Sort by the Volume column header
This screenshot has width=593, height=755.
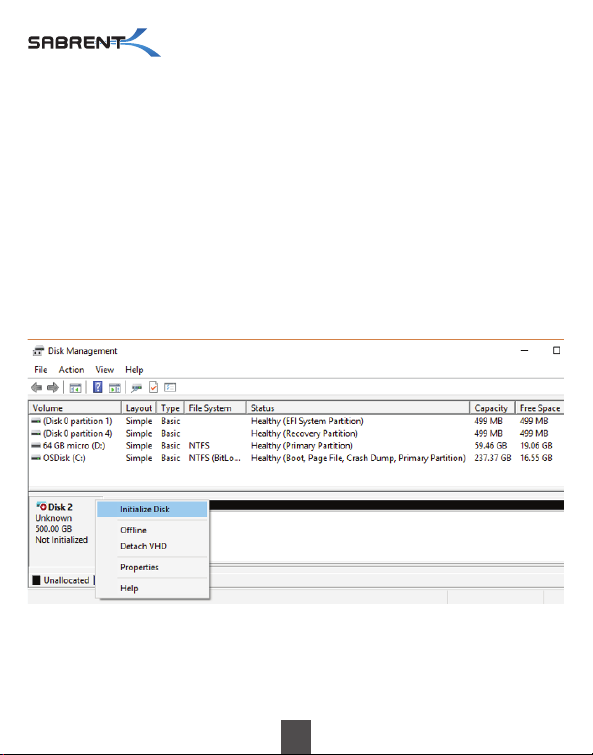[x=75, y=408]
